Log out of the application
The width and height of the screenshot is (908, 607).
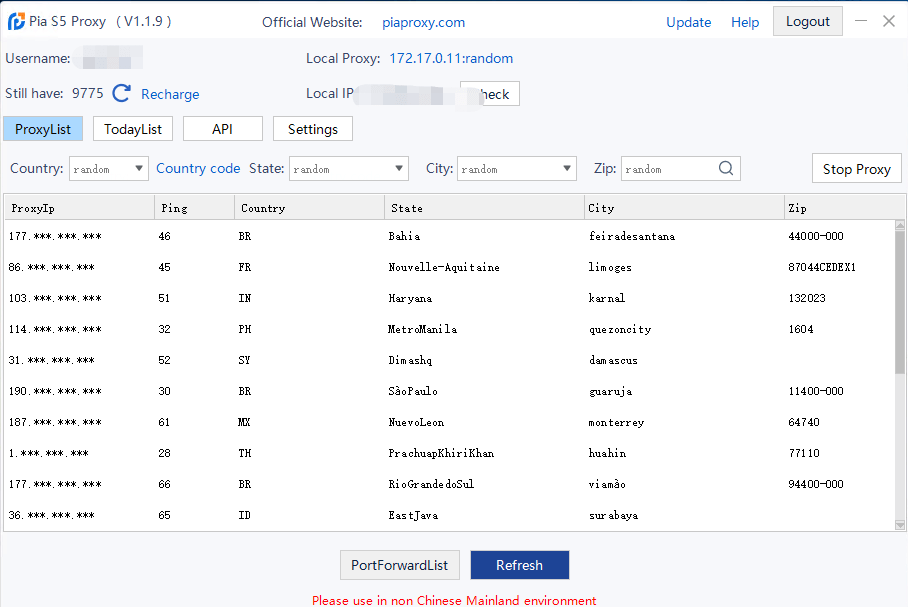point(807,20)
